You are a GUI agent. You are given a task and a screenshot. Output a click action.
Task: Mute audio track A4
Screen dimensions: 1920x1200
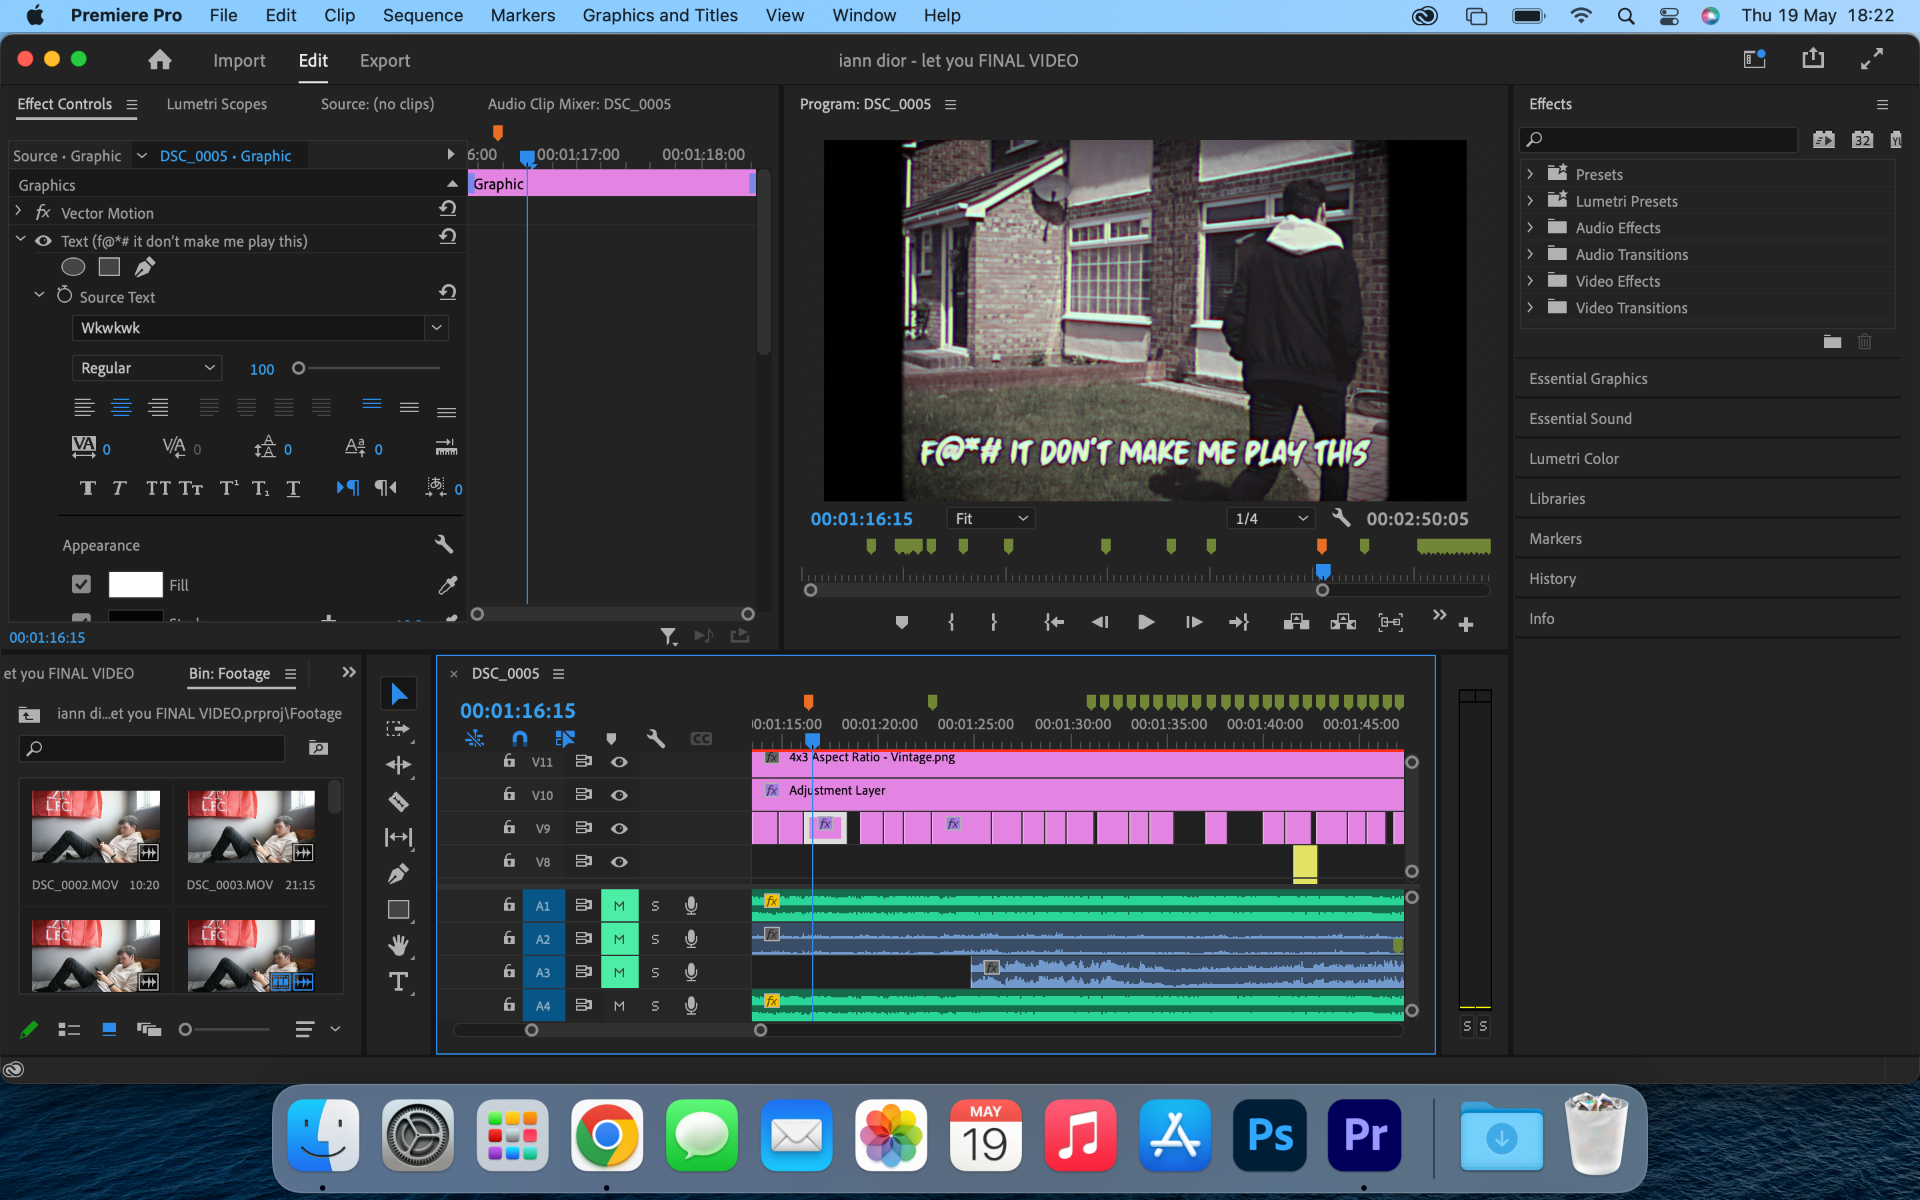tap(619, 1005)
